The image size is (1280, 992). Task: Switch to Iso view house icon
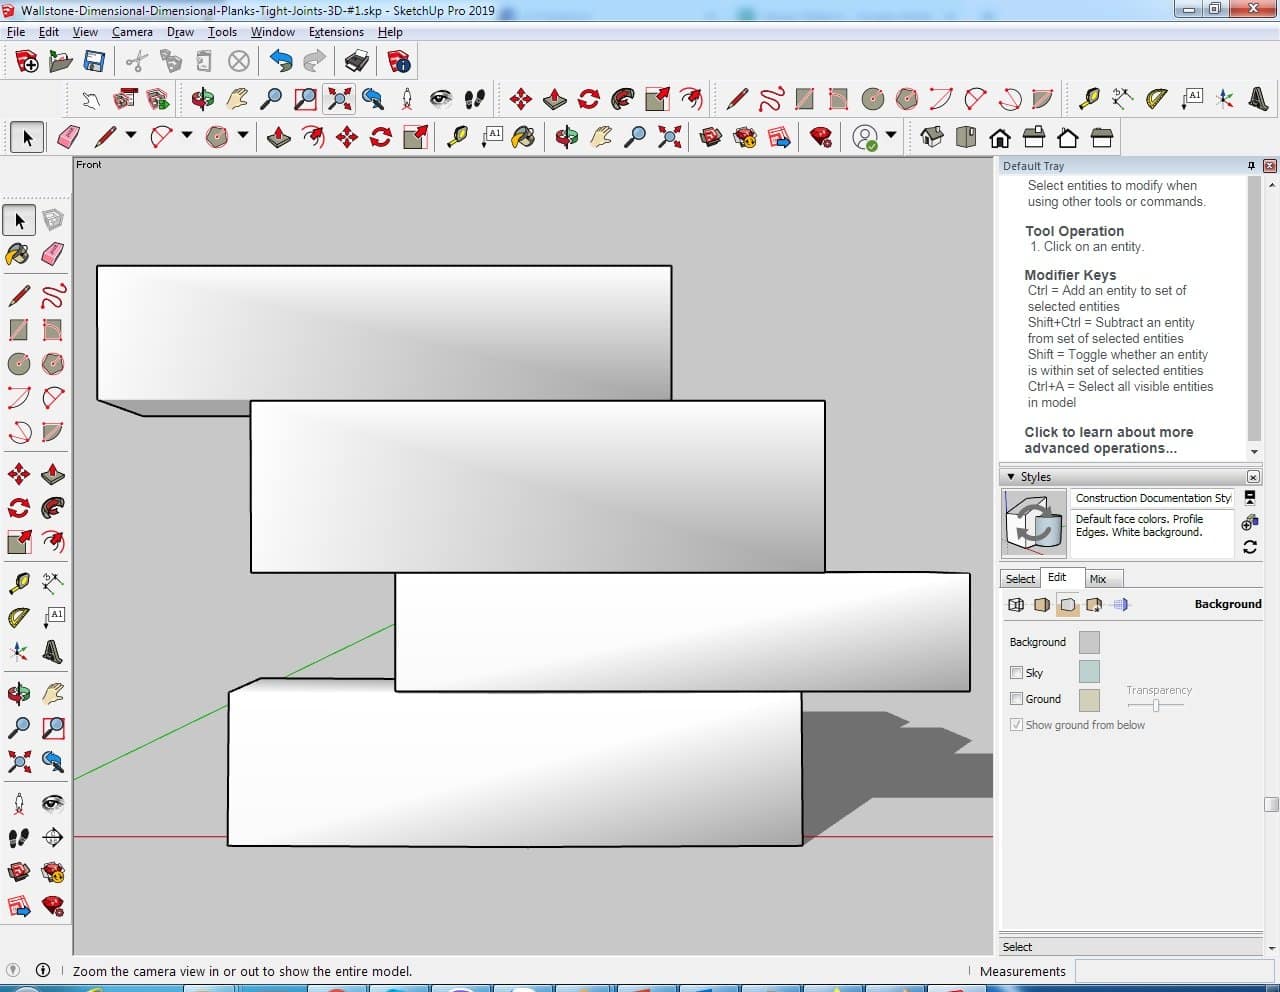click(931, 137)
